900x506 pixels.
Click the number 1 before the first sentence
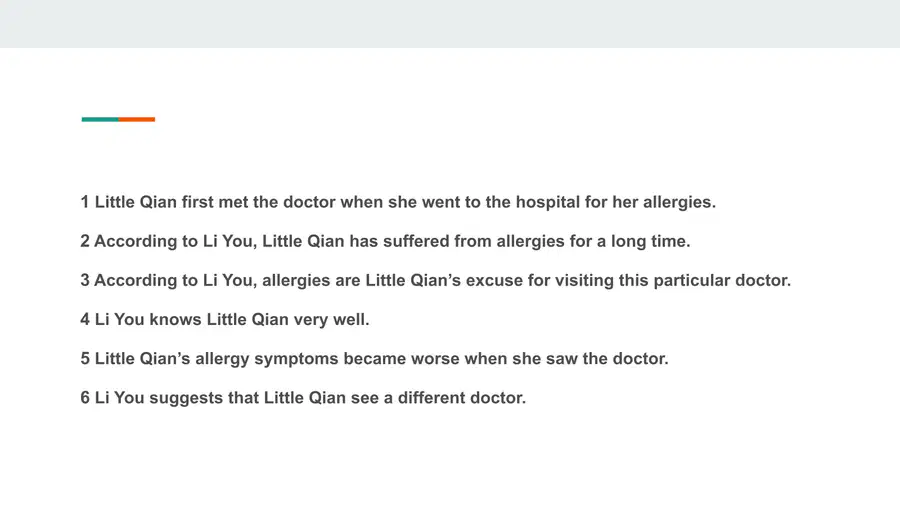(x=85, y=202)
